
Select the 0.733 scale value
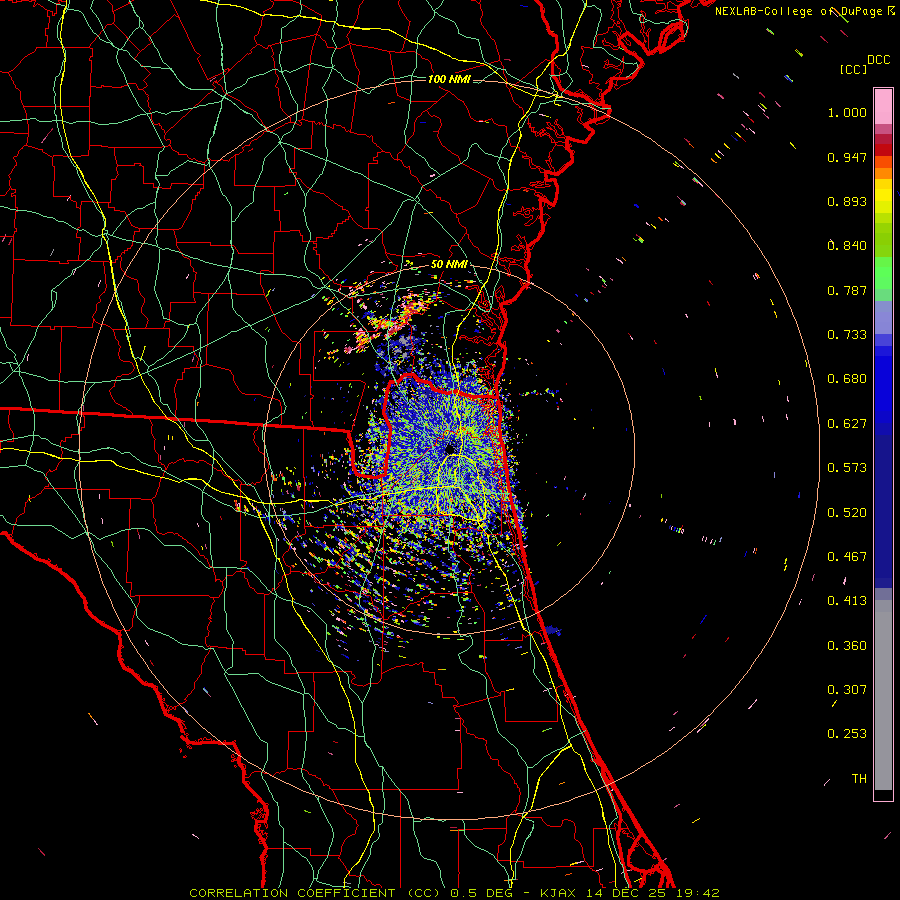[x=847, y=335]
